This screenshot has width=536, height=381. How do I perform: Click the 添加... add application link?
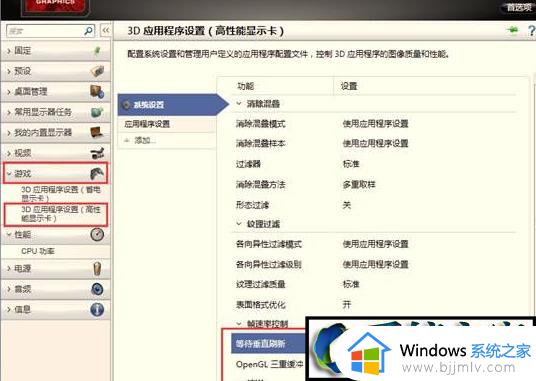coord(145,140)
